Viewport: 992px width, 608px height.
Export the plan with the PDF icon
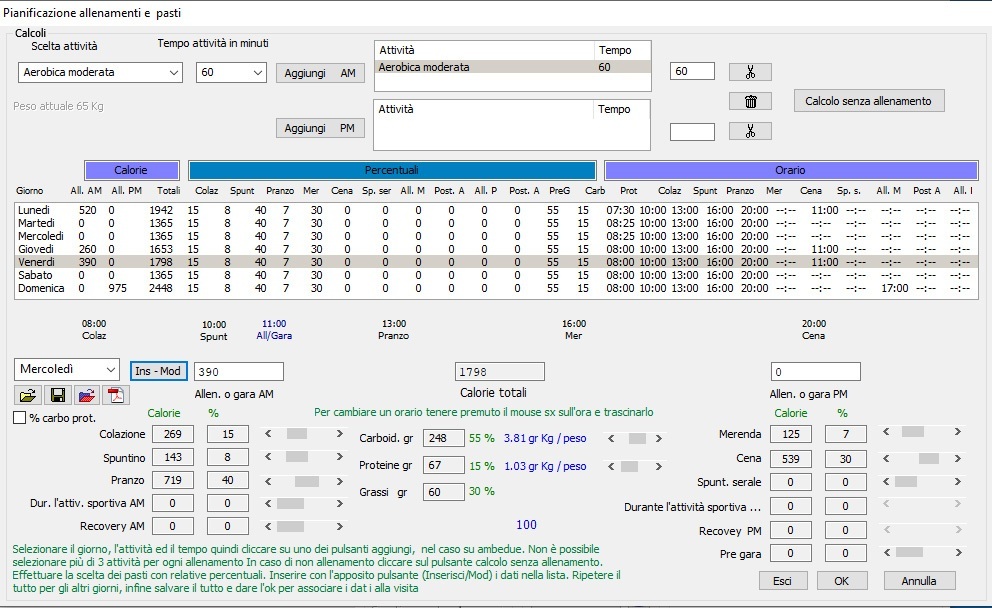pos(116,395)
